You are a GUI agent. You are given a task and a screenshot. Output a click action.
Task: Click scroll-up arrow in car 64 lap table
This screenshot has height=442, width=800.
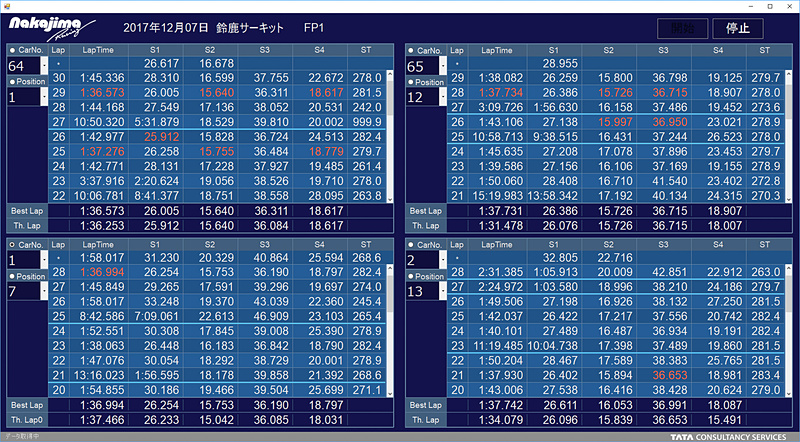pyautogui.click(x=390, y=75)
